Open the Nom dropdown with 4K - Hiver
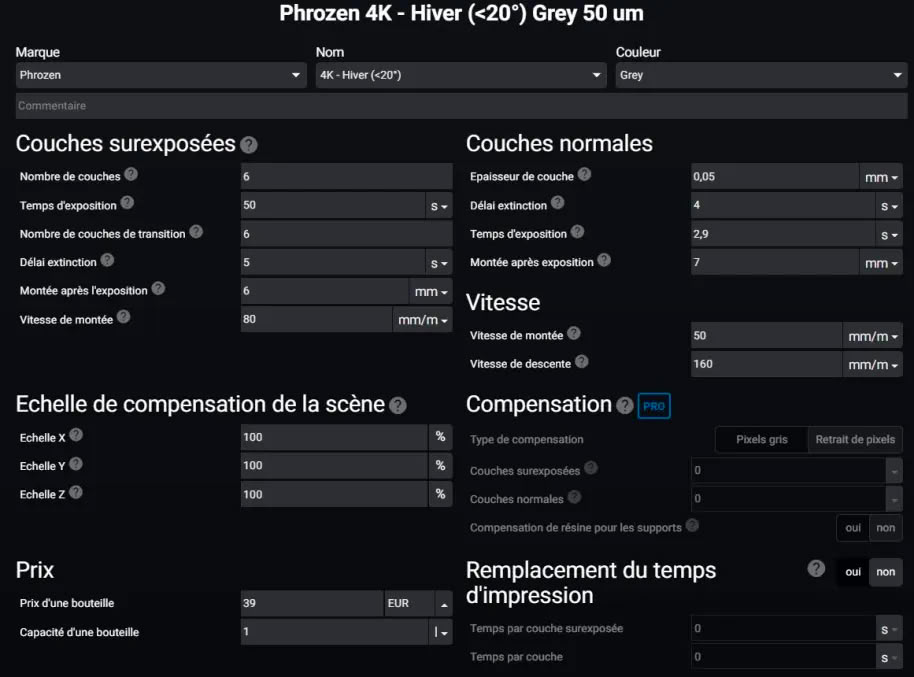 (461, 75)
